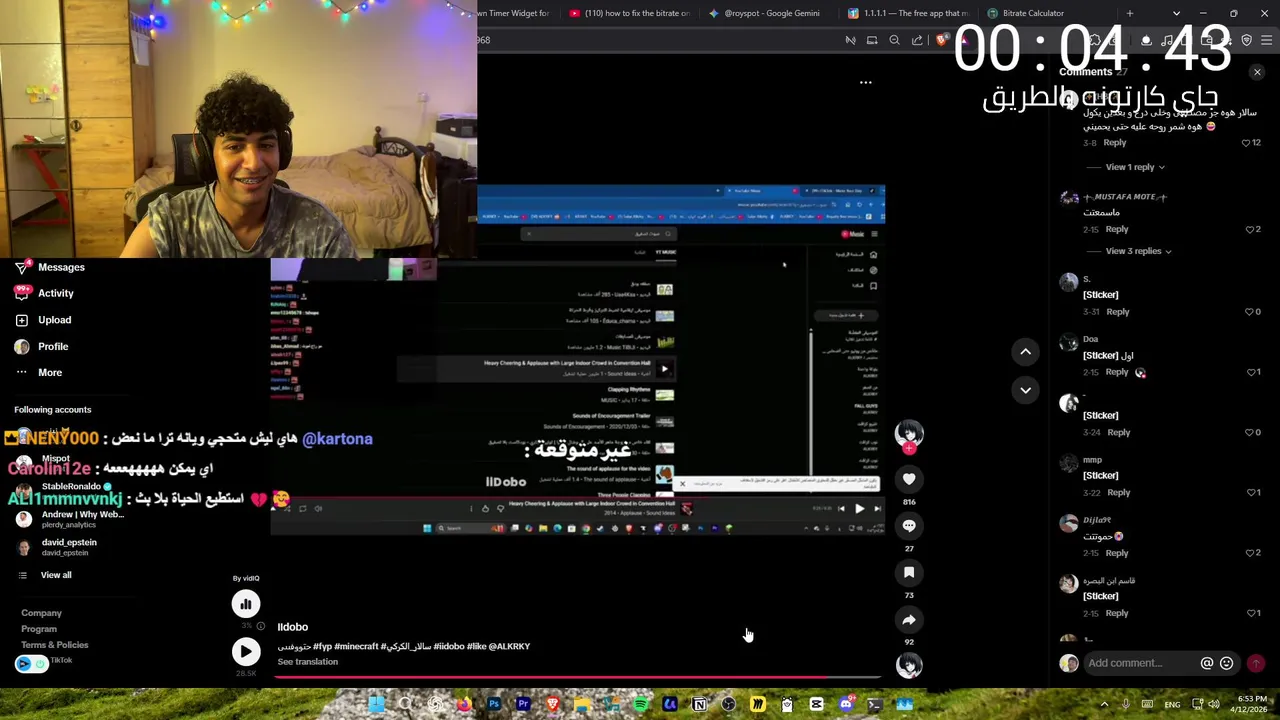The height and width of the screenshot is (720, 1280).
Task: Like the video with heart icon
Action: (909, 479)
